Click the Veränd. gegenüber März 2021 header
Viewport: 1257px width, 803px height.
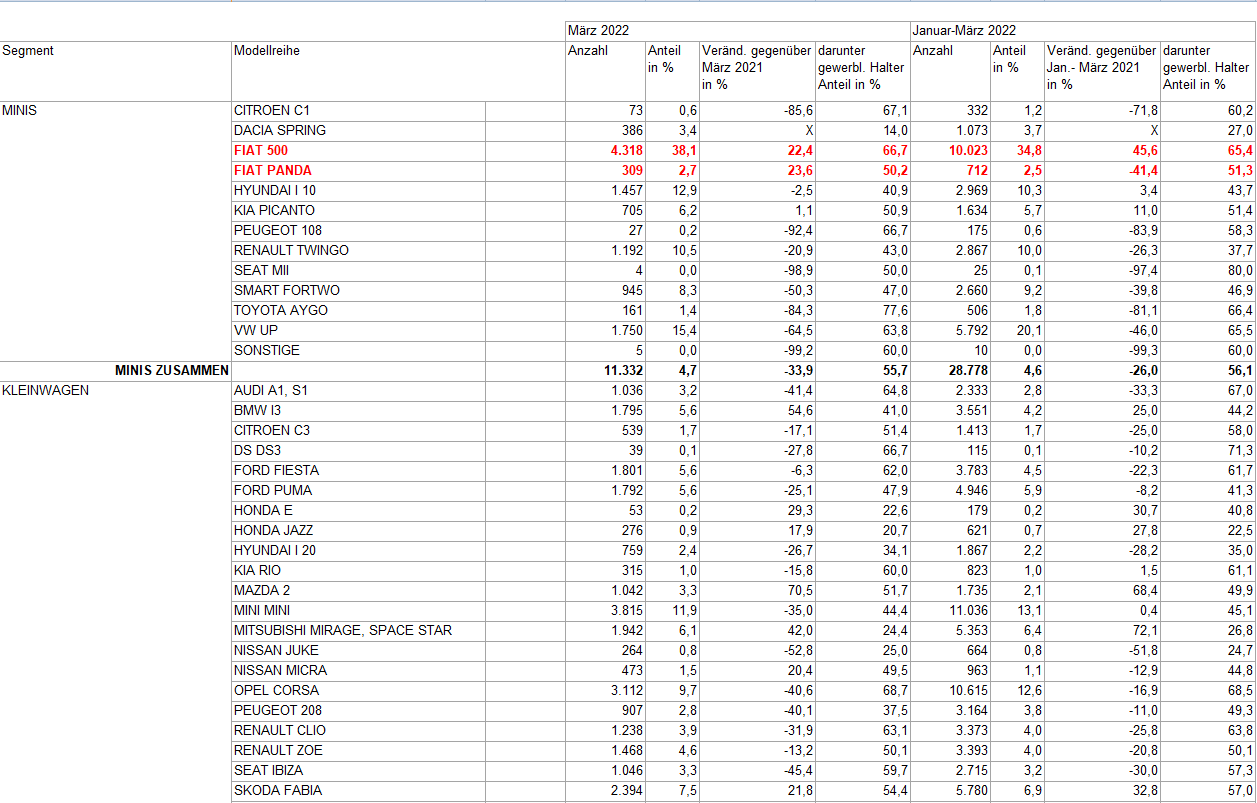(x=756, y=67)
